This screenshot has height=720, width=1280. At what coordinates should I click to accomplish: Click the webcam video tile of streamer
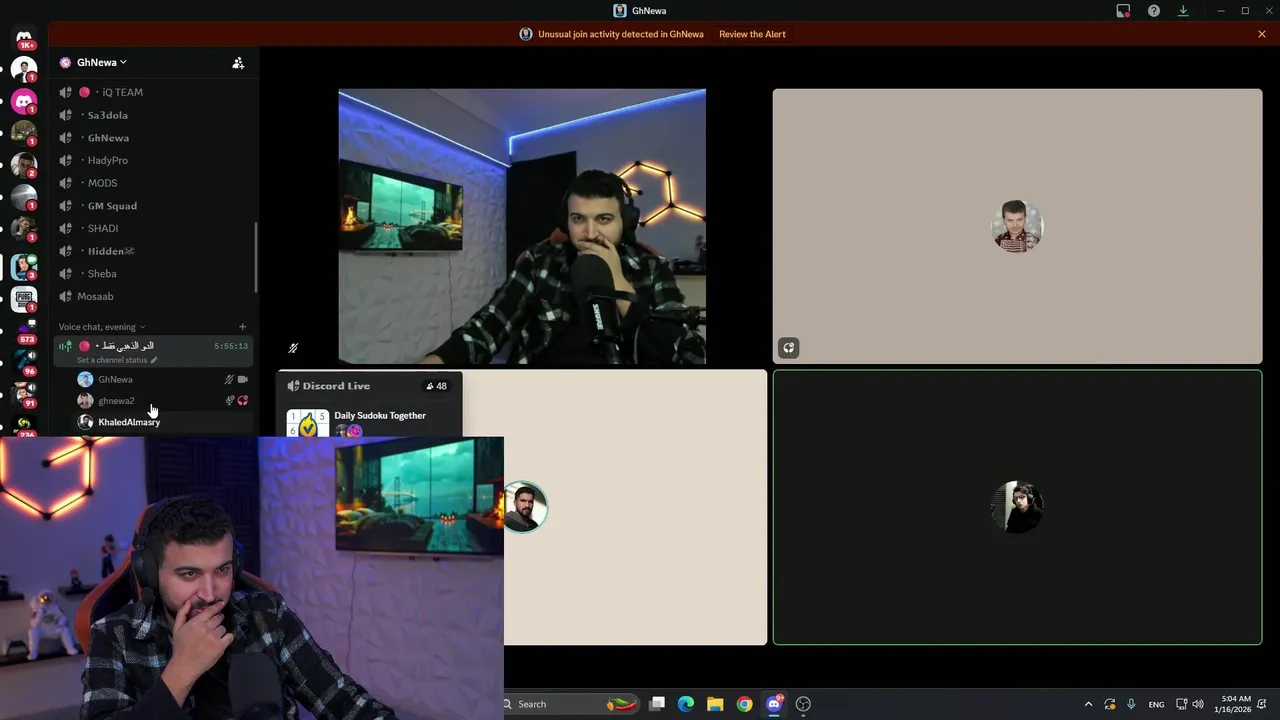tap(522, 227)
